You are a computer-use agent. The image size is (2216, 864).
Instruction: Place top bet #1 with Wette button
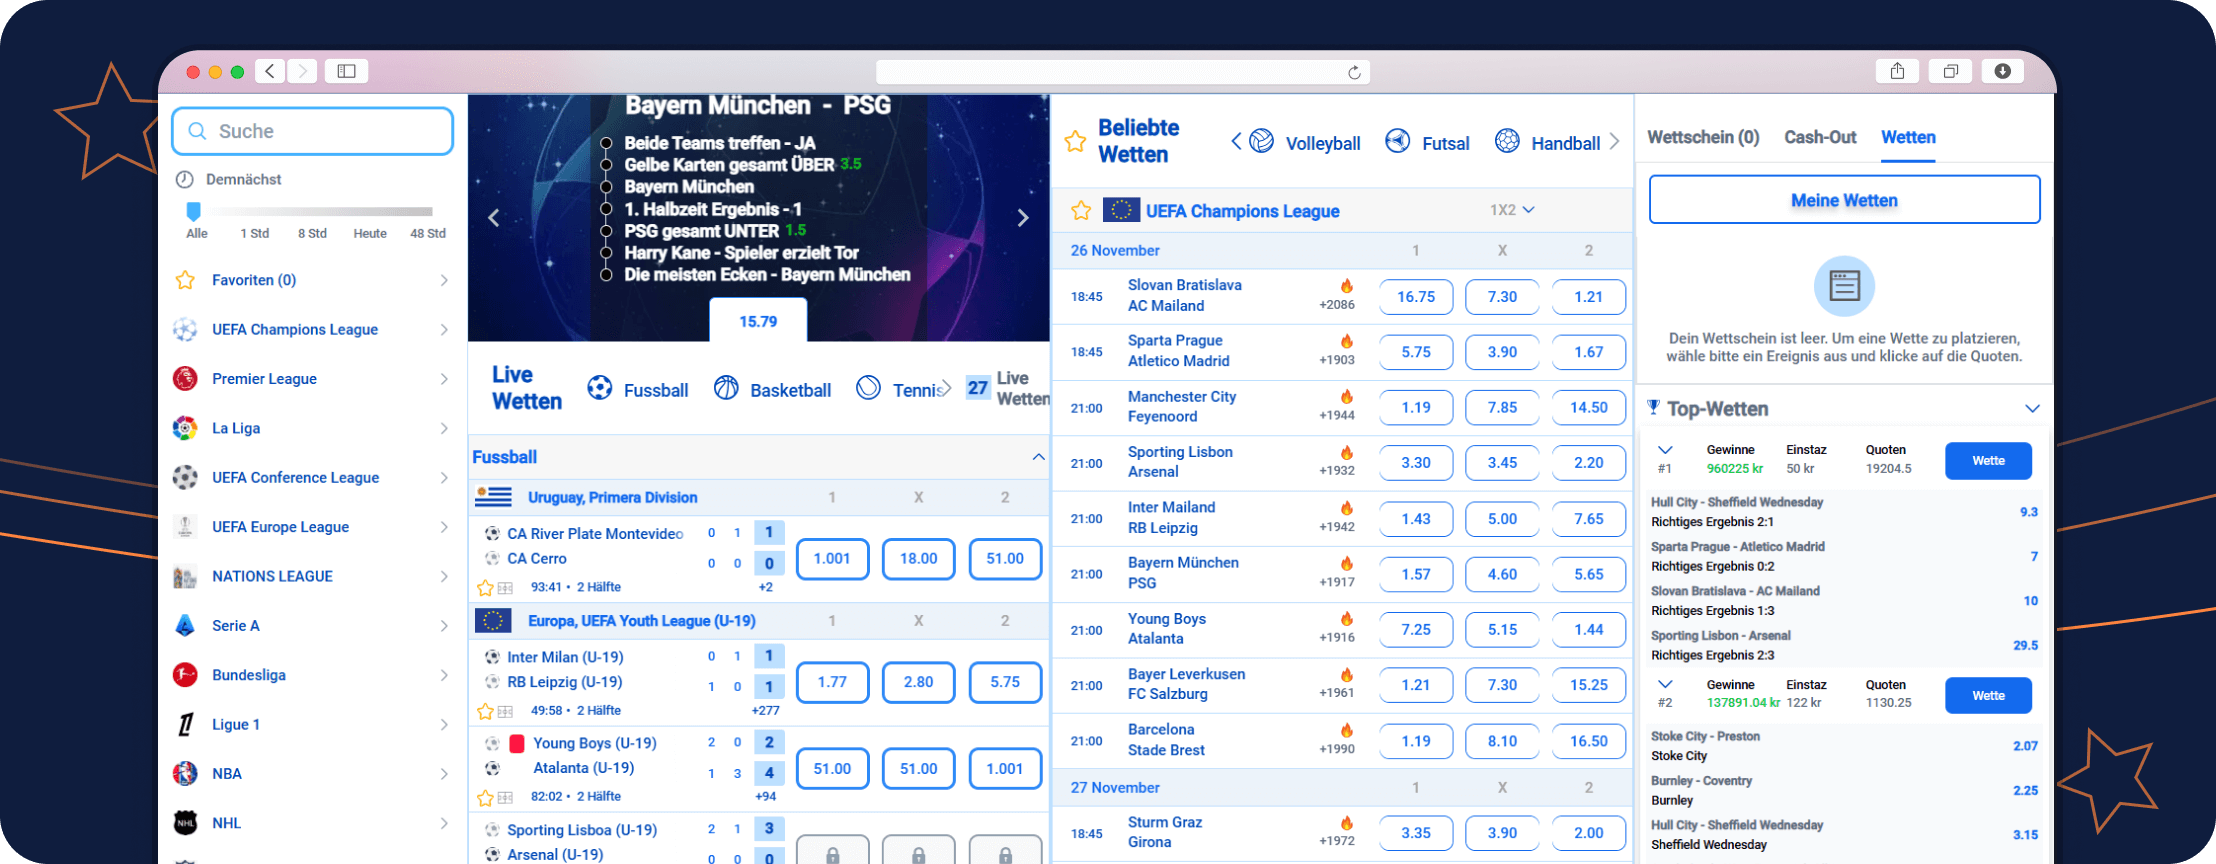click(x=1988, y=461)
